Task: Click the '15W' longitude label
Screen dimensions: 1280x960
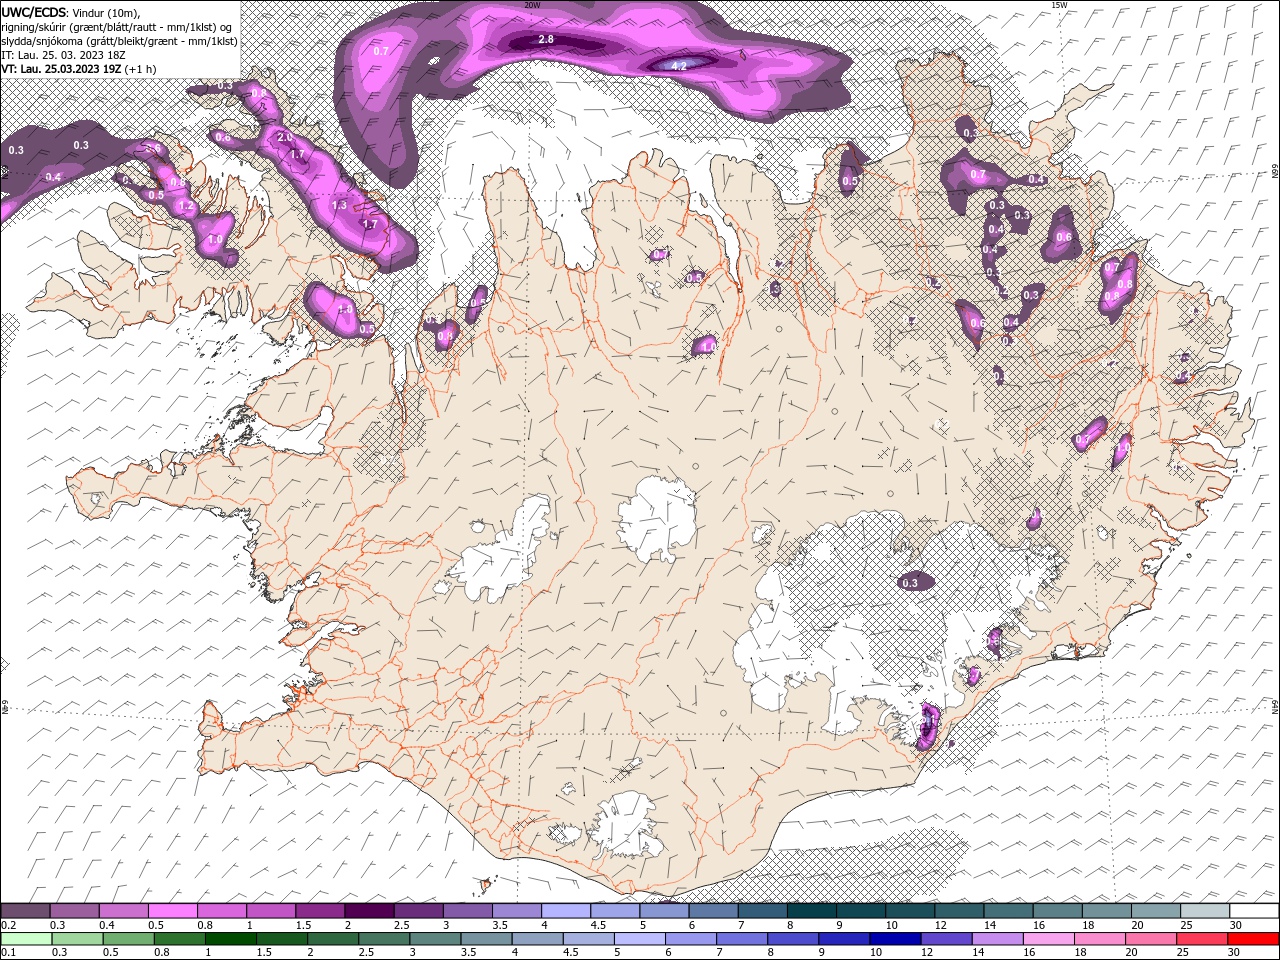Action: point(1059,5)
